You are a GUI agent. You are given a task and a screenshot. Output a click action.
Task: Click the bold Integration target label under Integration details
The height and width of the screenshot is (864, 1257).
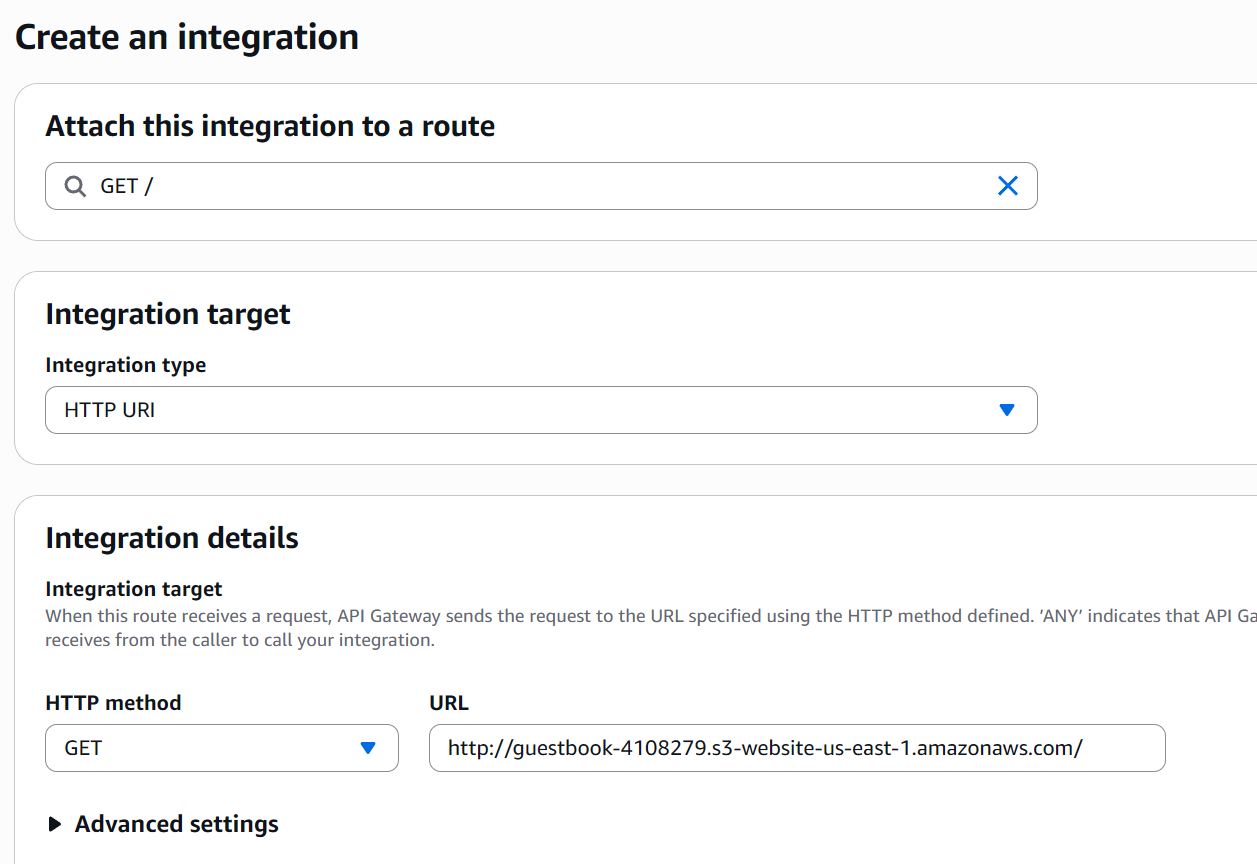click(x=134, y=589)
